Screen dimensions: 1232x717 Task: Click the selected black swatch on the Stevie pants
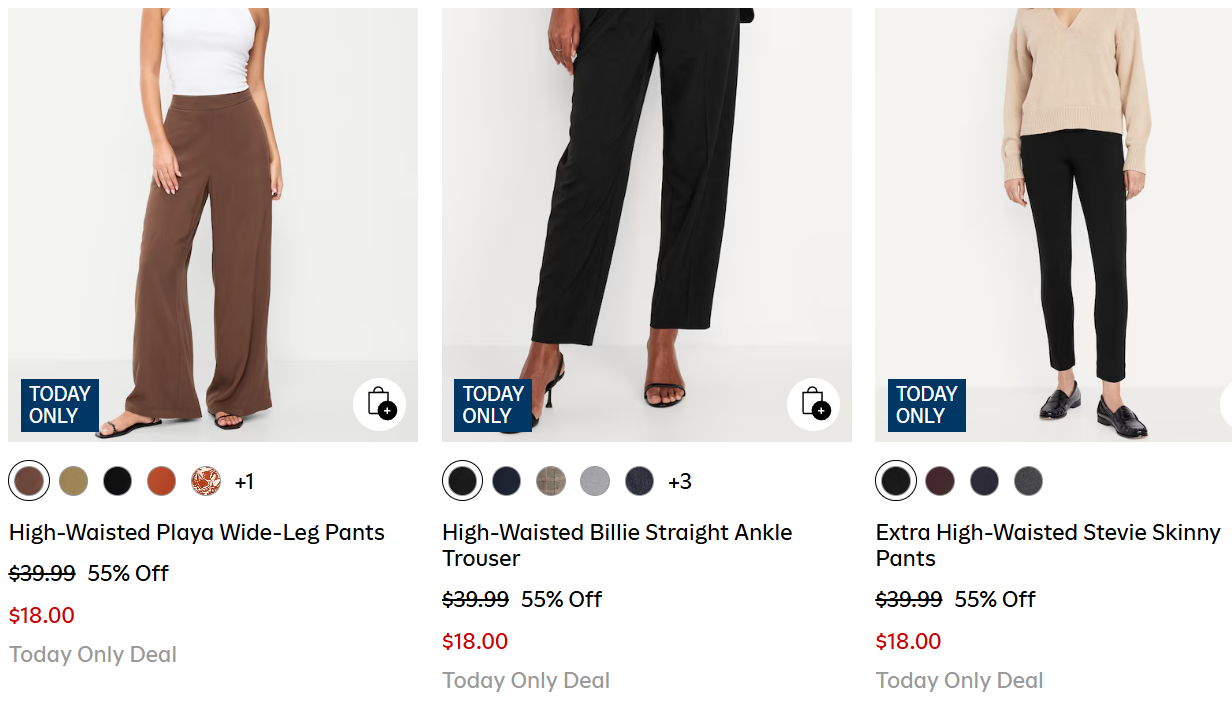pyautogui.click(x=895, y=480)
